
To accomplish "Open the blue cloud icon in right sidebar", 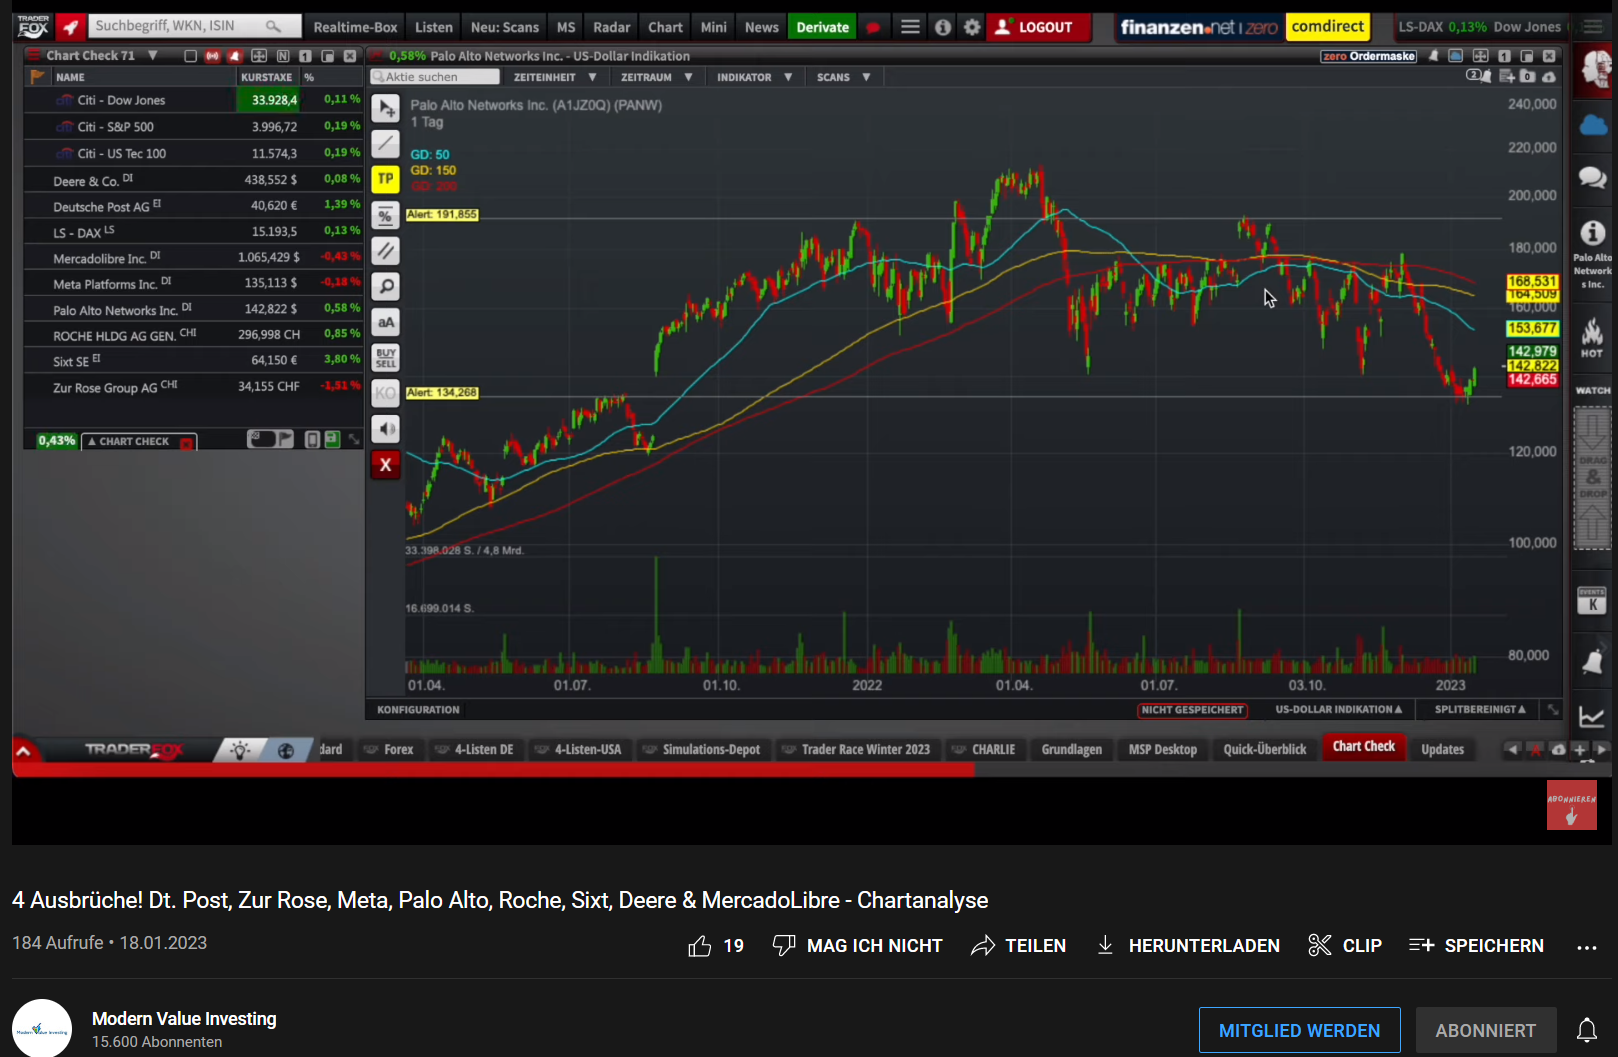I will [1593, 125].
